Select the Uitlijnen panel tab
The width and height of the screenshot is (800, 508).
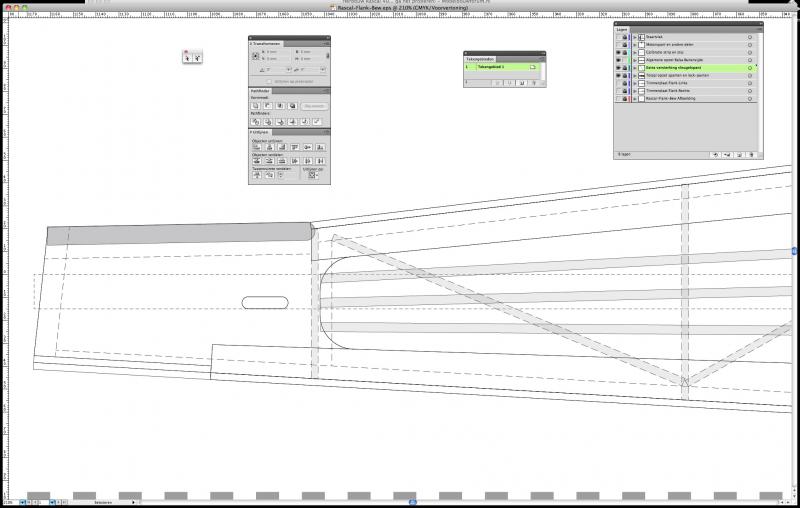pyautogui.click(x=259, y=132)
